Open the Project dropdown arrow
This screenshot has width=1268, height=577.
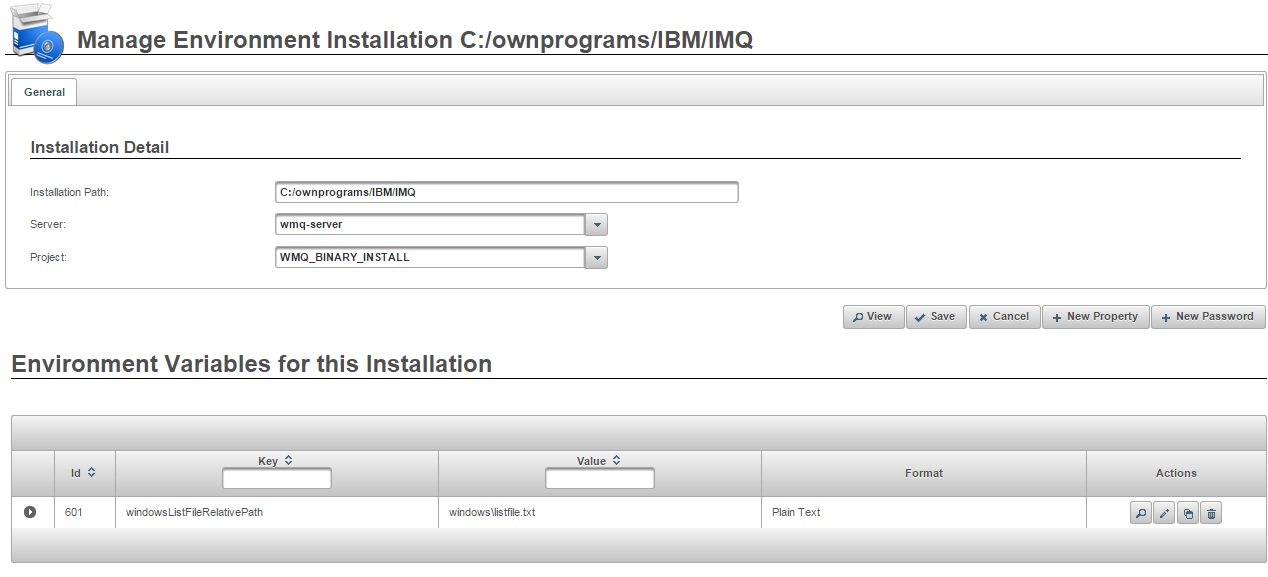click(x=596, y=258)
